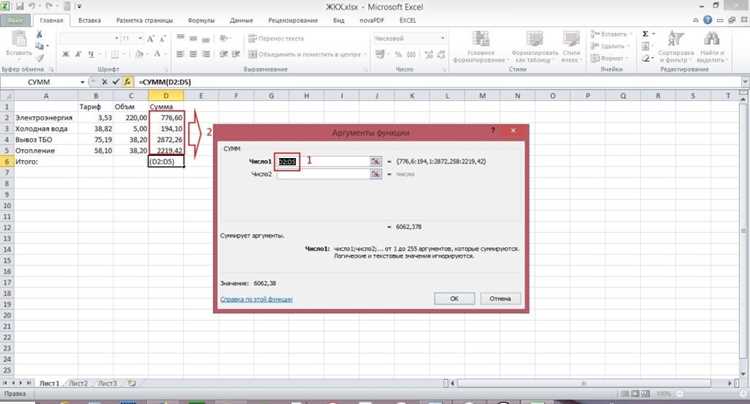Toggle bold (Ж) formatting
This screenshot has height=404, width=750.
point(66,54)
